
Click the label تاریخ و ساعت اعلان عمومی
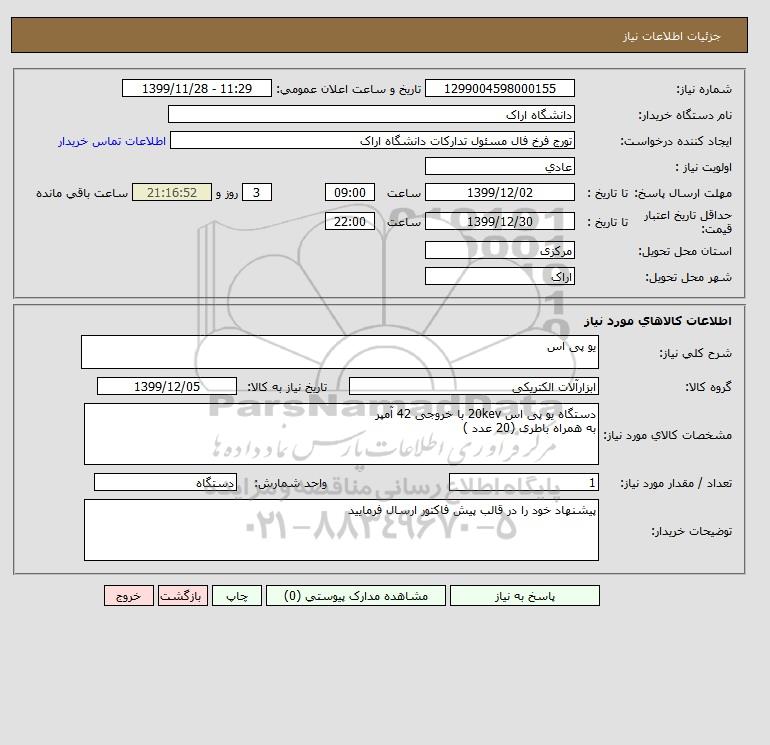[349, 89]
